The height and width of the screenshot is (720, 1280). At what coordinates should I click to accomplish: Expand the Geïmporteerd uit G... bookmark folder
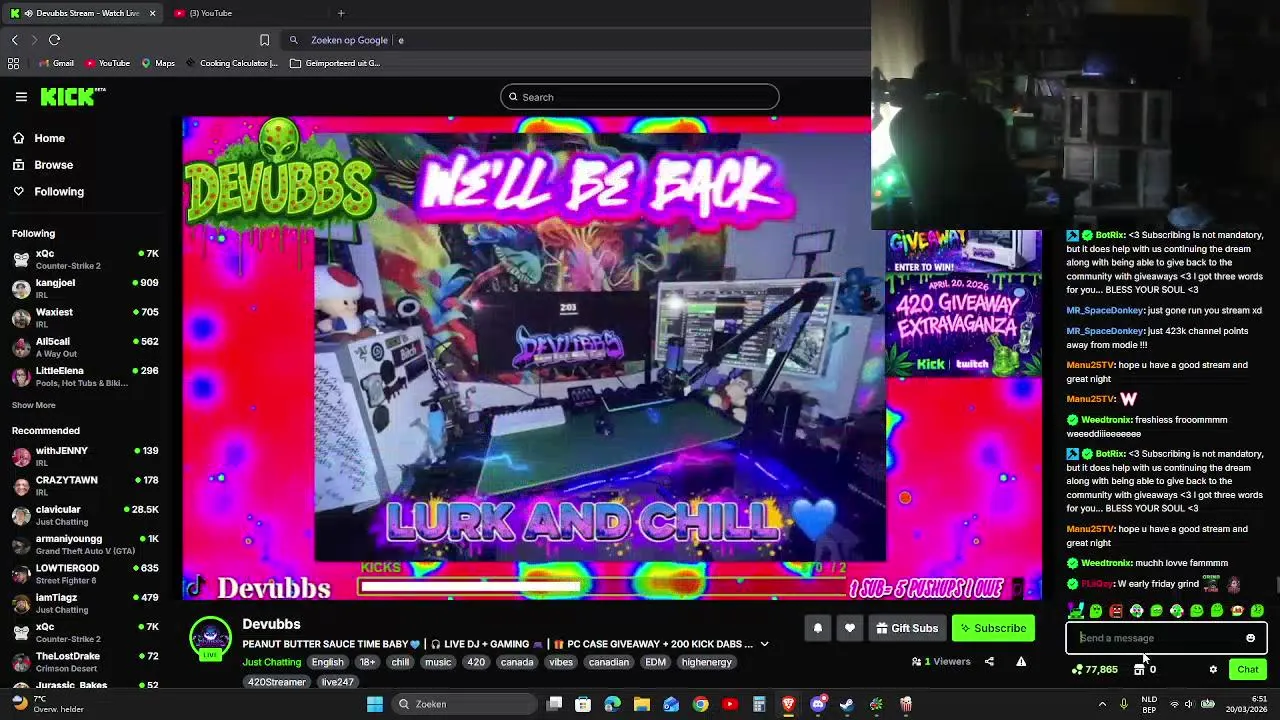(x=335, y=63)
